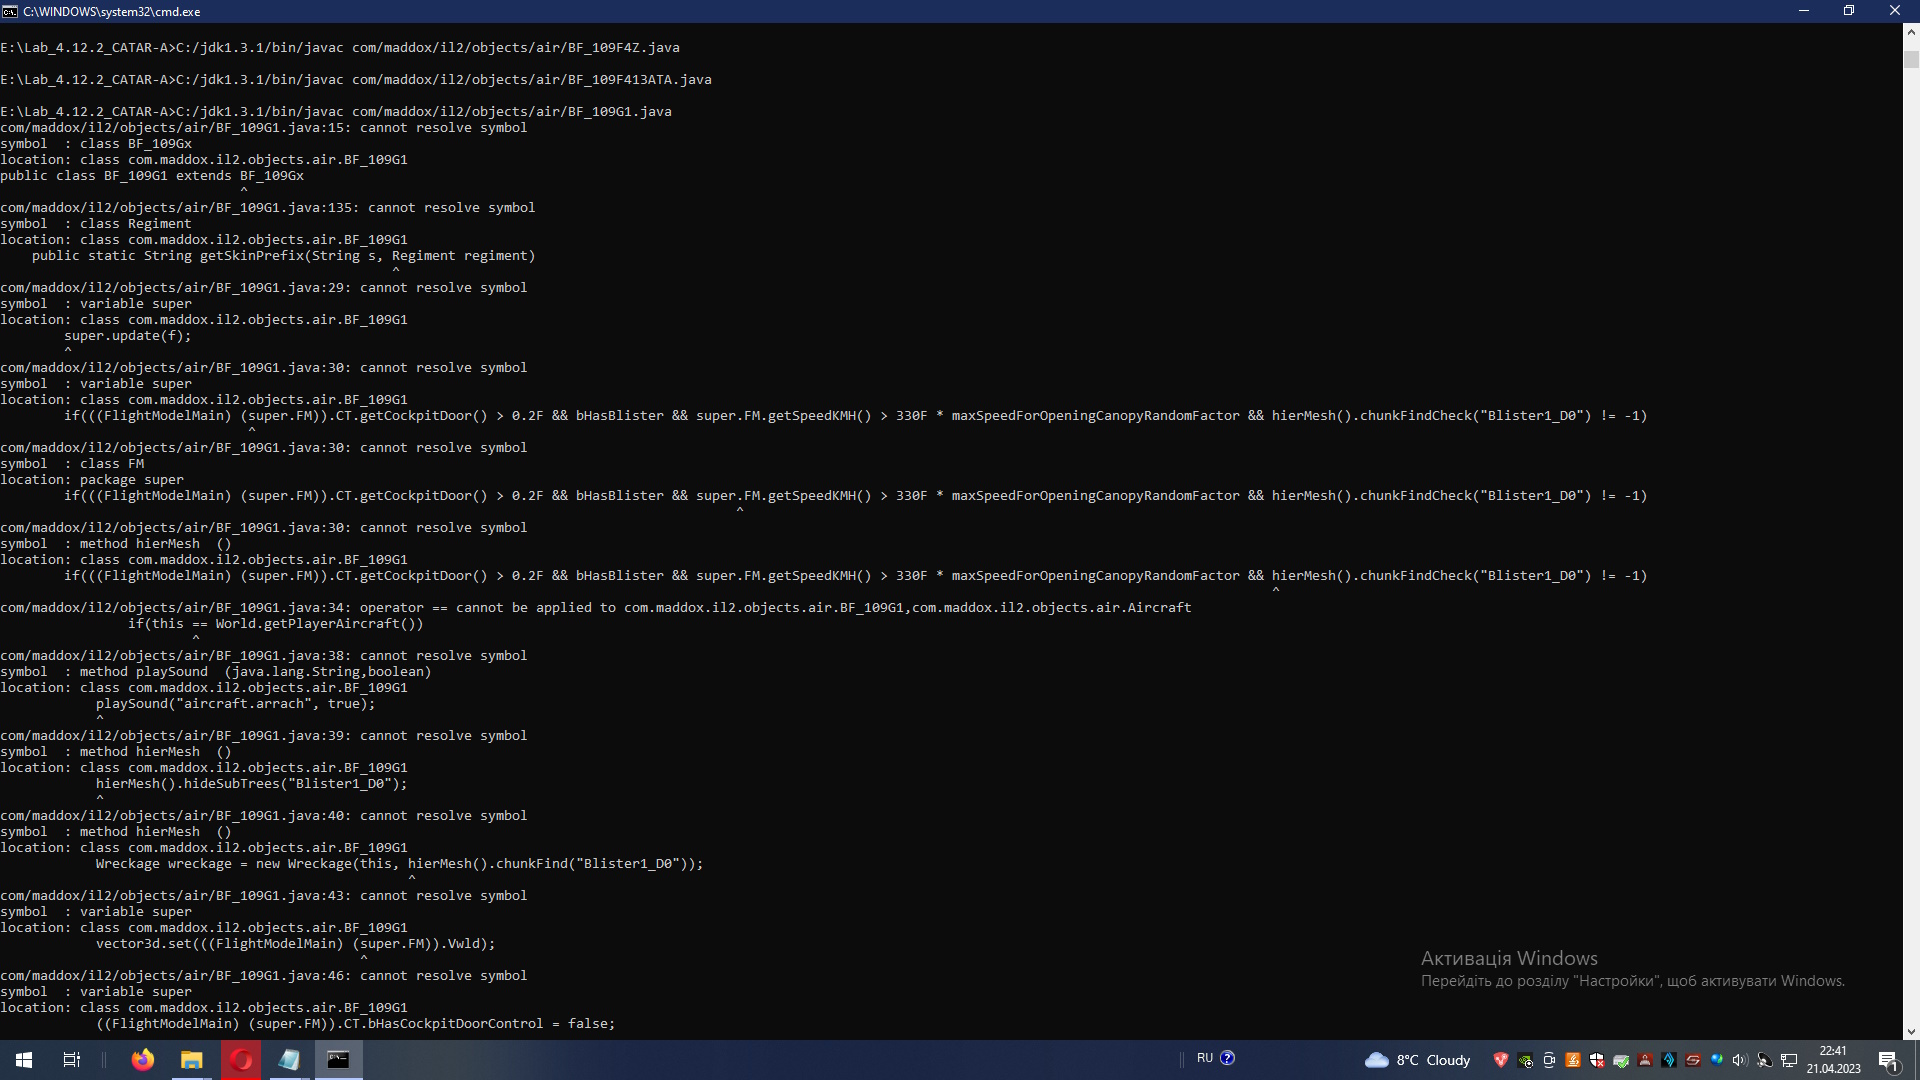The height and width of the screenshot is (1080, 1920).
Task: Click the scrollbar down arrow in cmd window
Action: pos(1911,1031)
